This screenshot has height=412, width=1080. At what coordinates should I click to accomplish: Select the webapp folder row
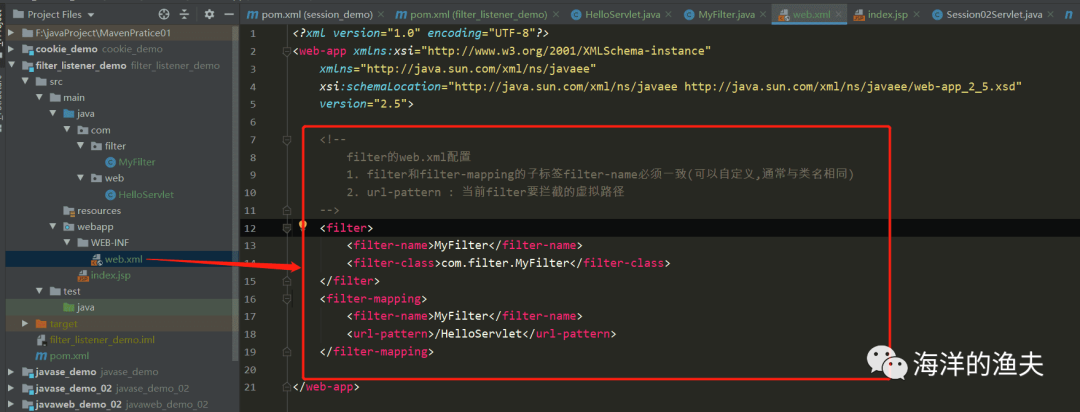tap(118, 227)
